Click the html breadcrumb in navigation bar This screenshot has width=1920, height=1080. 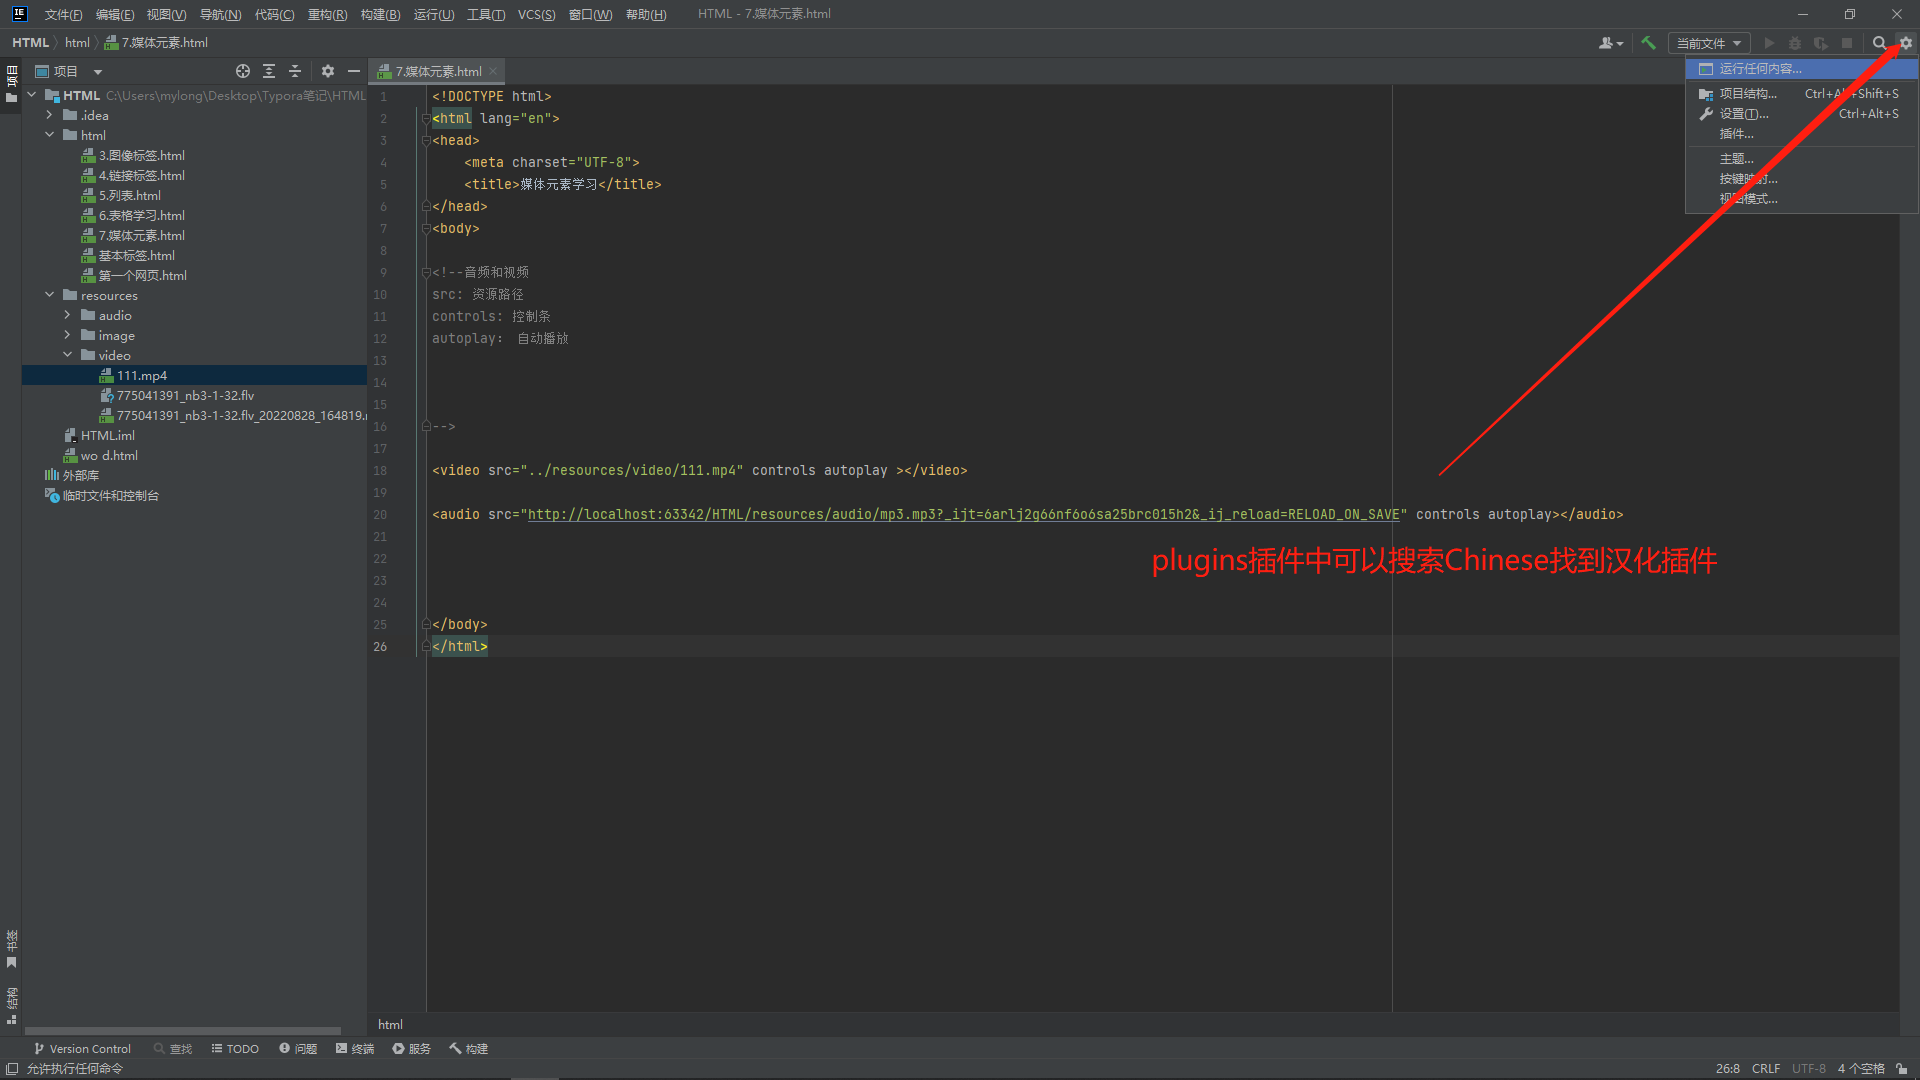click(x=77, y=43)
